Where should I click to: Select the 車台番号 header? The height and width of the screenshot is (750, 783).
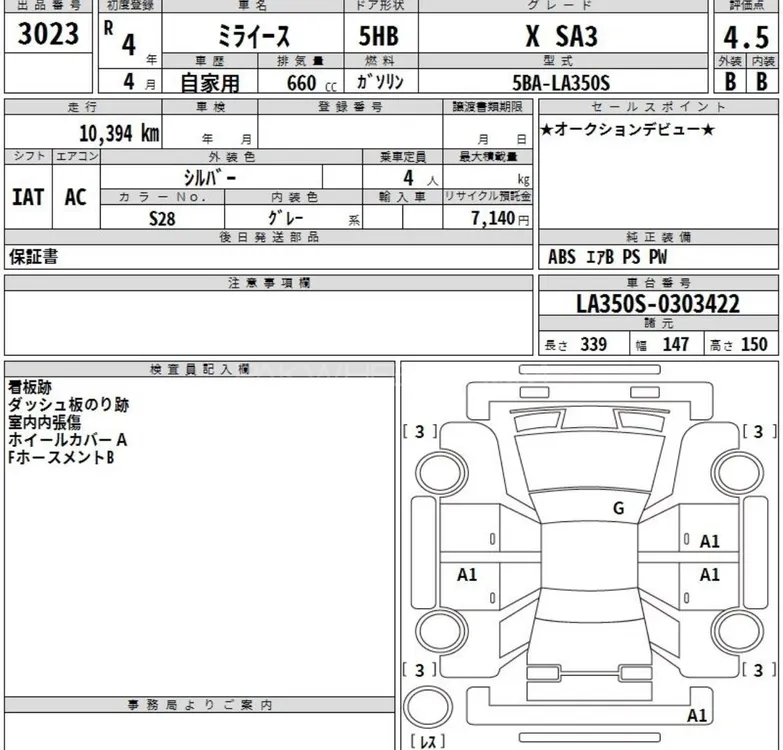point(658,283)
